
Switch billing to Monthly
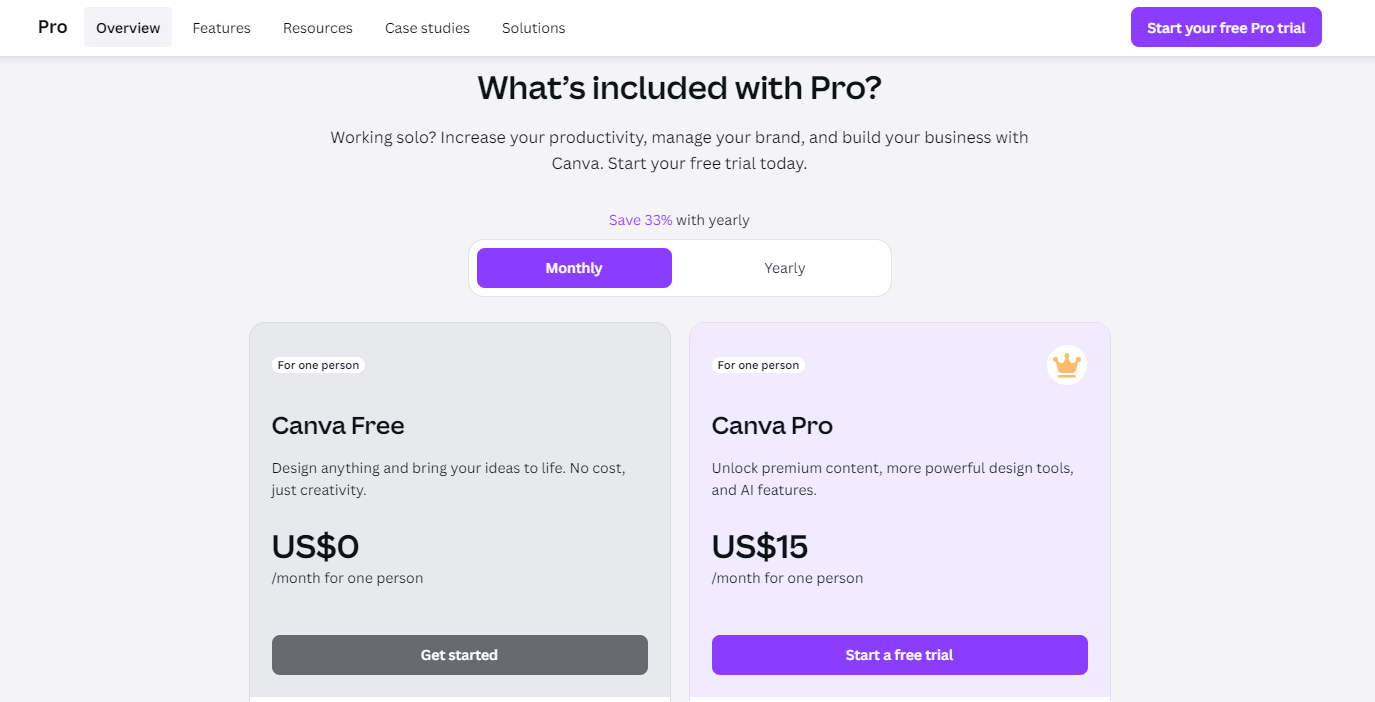pyautogui.click(x=574, y=268)
